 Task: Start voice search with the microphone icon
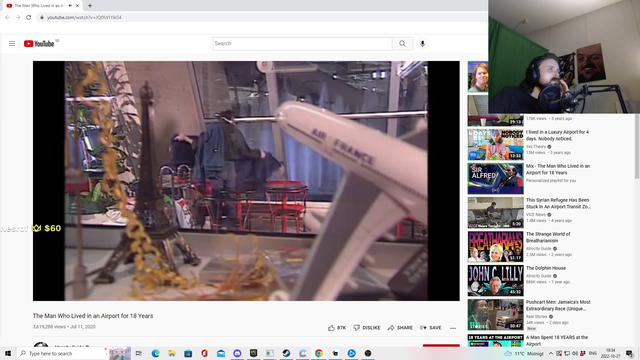click(x=422, y=44)
